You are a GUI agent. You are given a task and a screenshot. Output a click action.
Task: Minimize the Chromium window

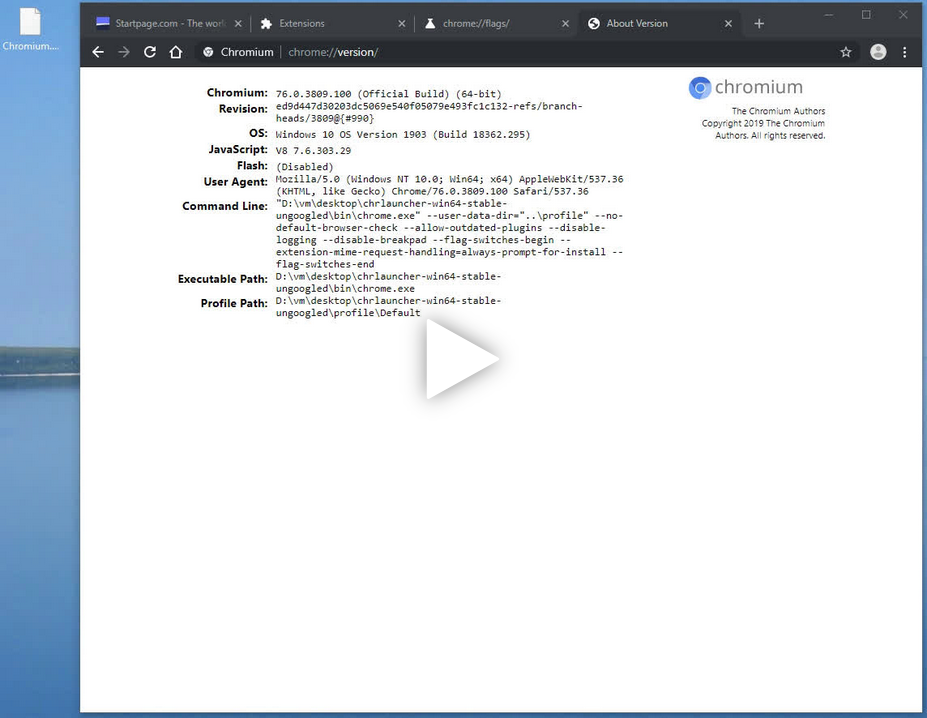click(x=829, y=15)
